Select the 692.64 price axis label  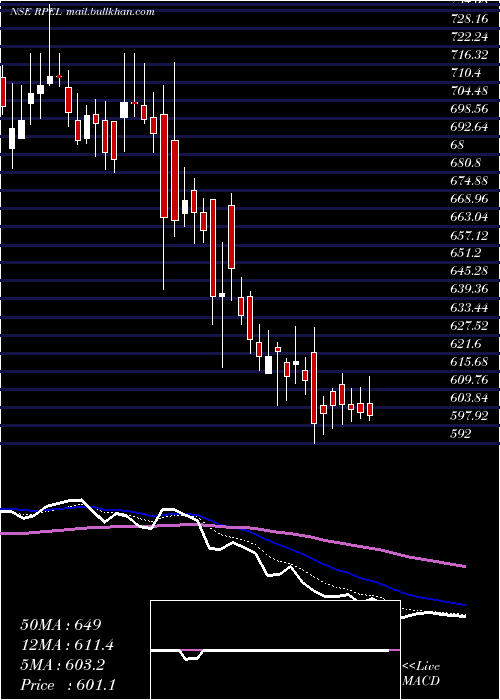click(469, 127)
